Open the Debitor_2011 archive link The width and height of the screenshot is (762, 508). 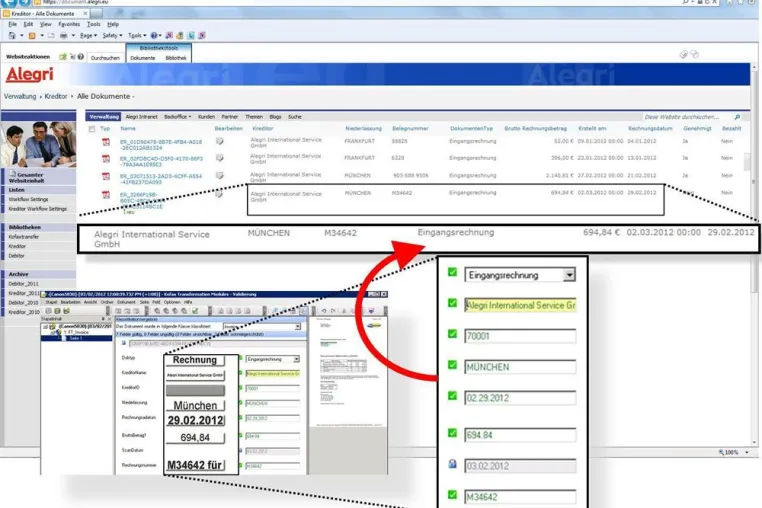point(23,284)
